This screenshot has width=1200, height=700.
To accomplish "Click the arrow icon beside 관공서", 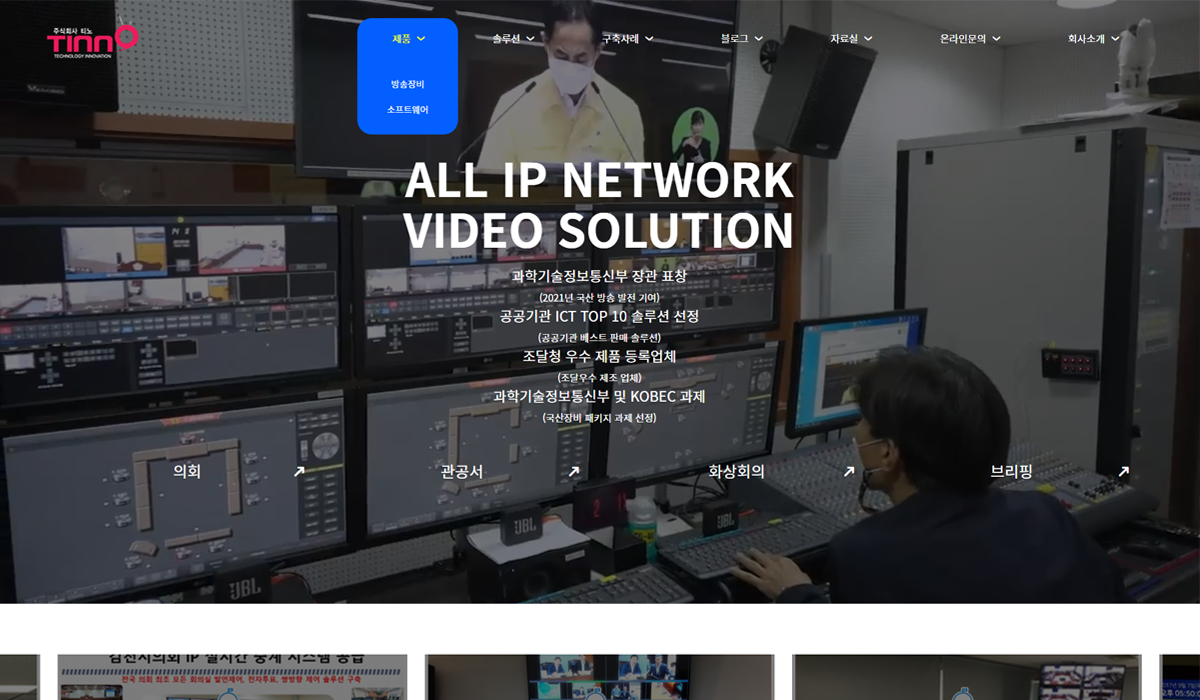I will coord(574,472).
